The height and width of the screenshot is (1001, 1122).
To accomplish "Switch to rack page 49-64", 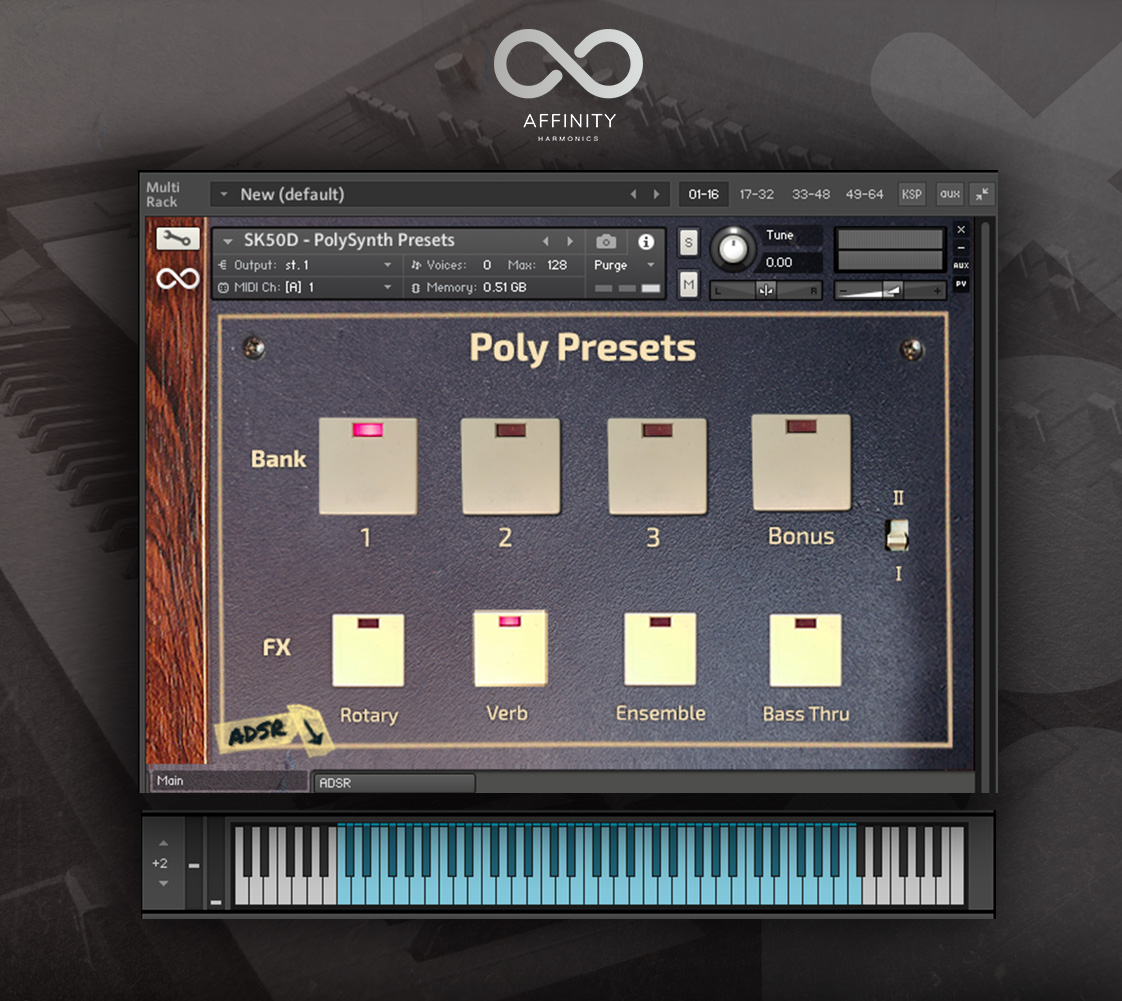I will click(x=864, y=195).
